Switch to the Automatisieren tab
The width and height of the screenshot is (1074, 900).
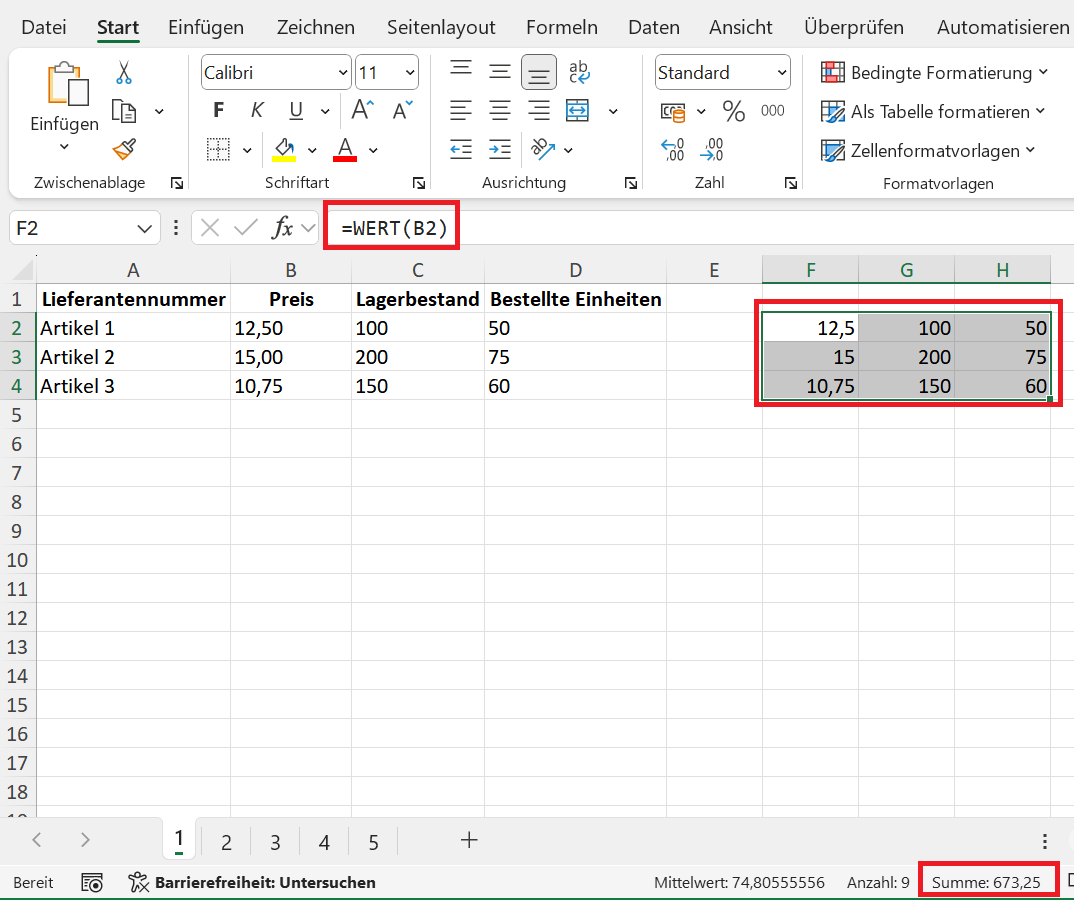[1003, 27]
